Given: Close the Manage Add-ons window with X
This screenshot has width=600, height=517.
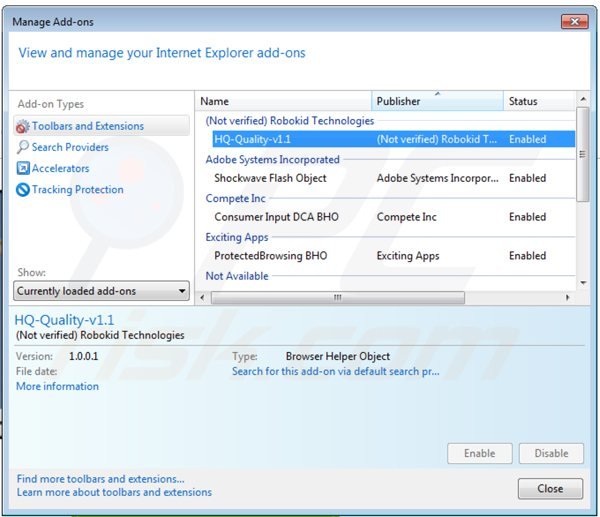Looking at the screenshot, I should pos(574,21).
